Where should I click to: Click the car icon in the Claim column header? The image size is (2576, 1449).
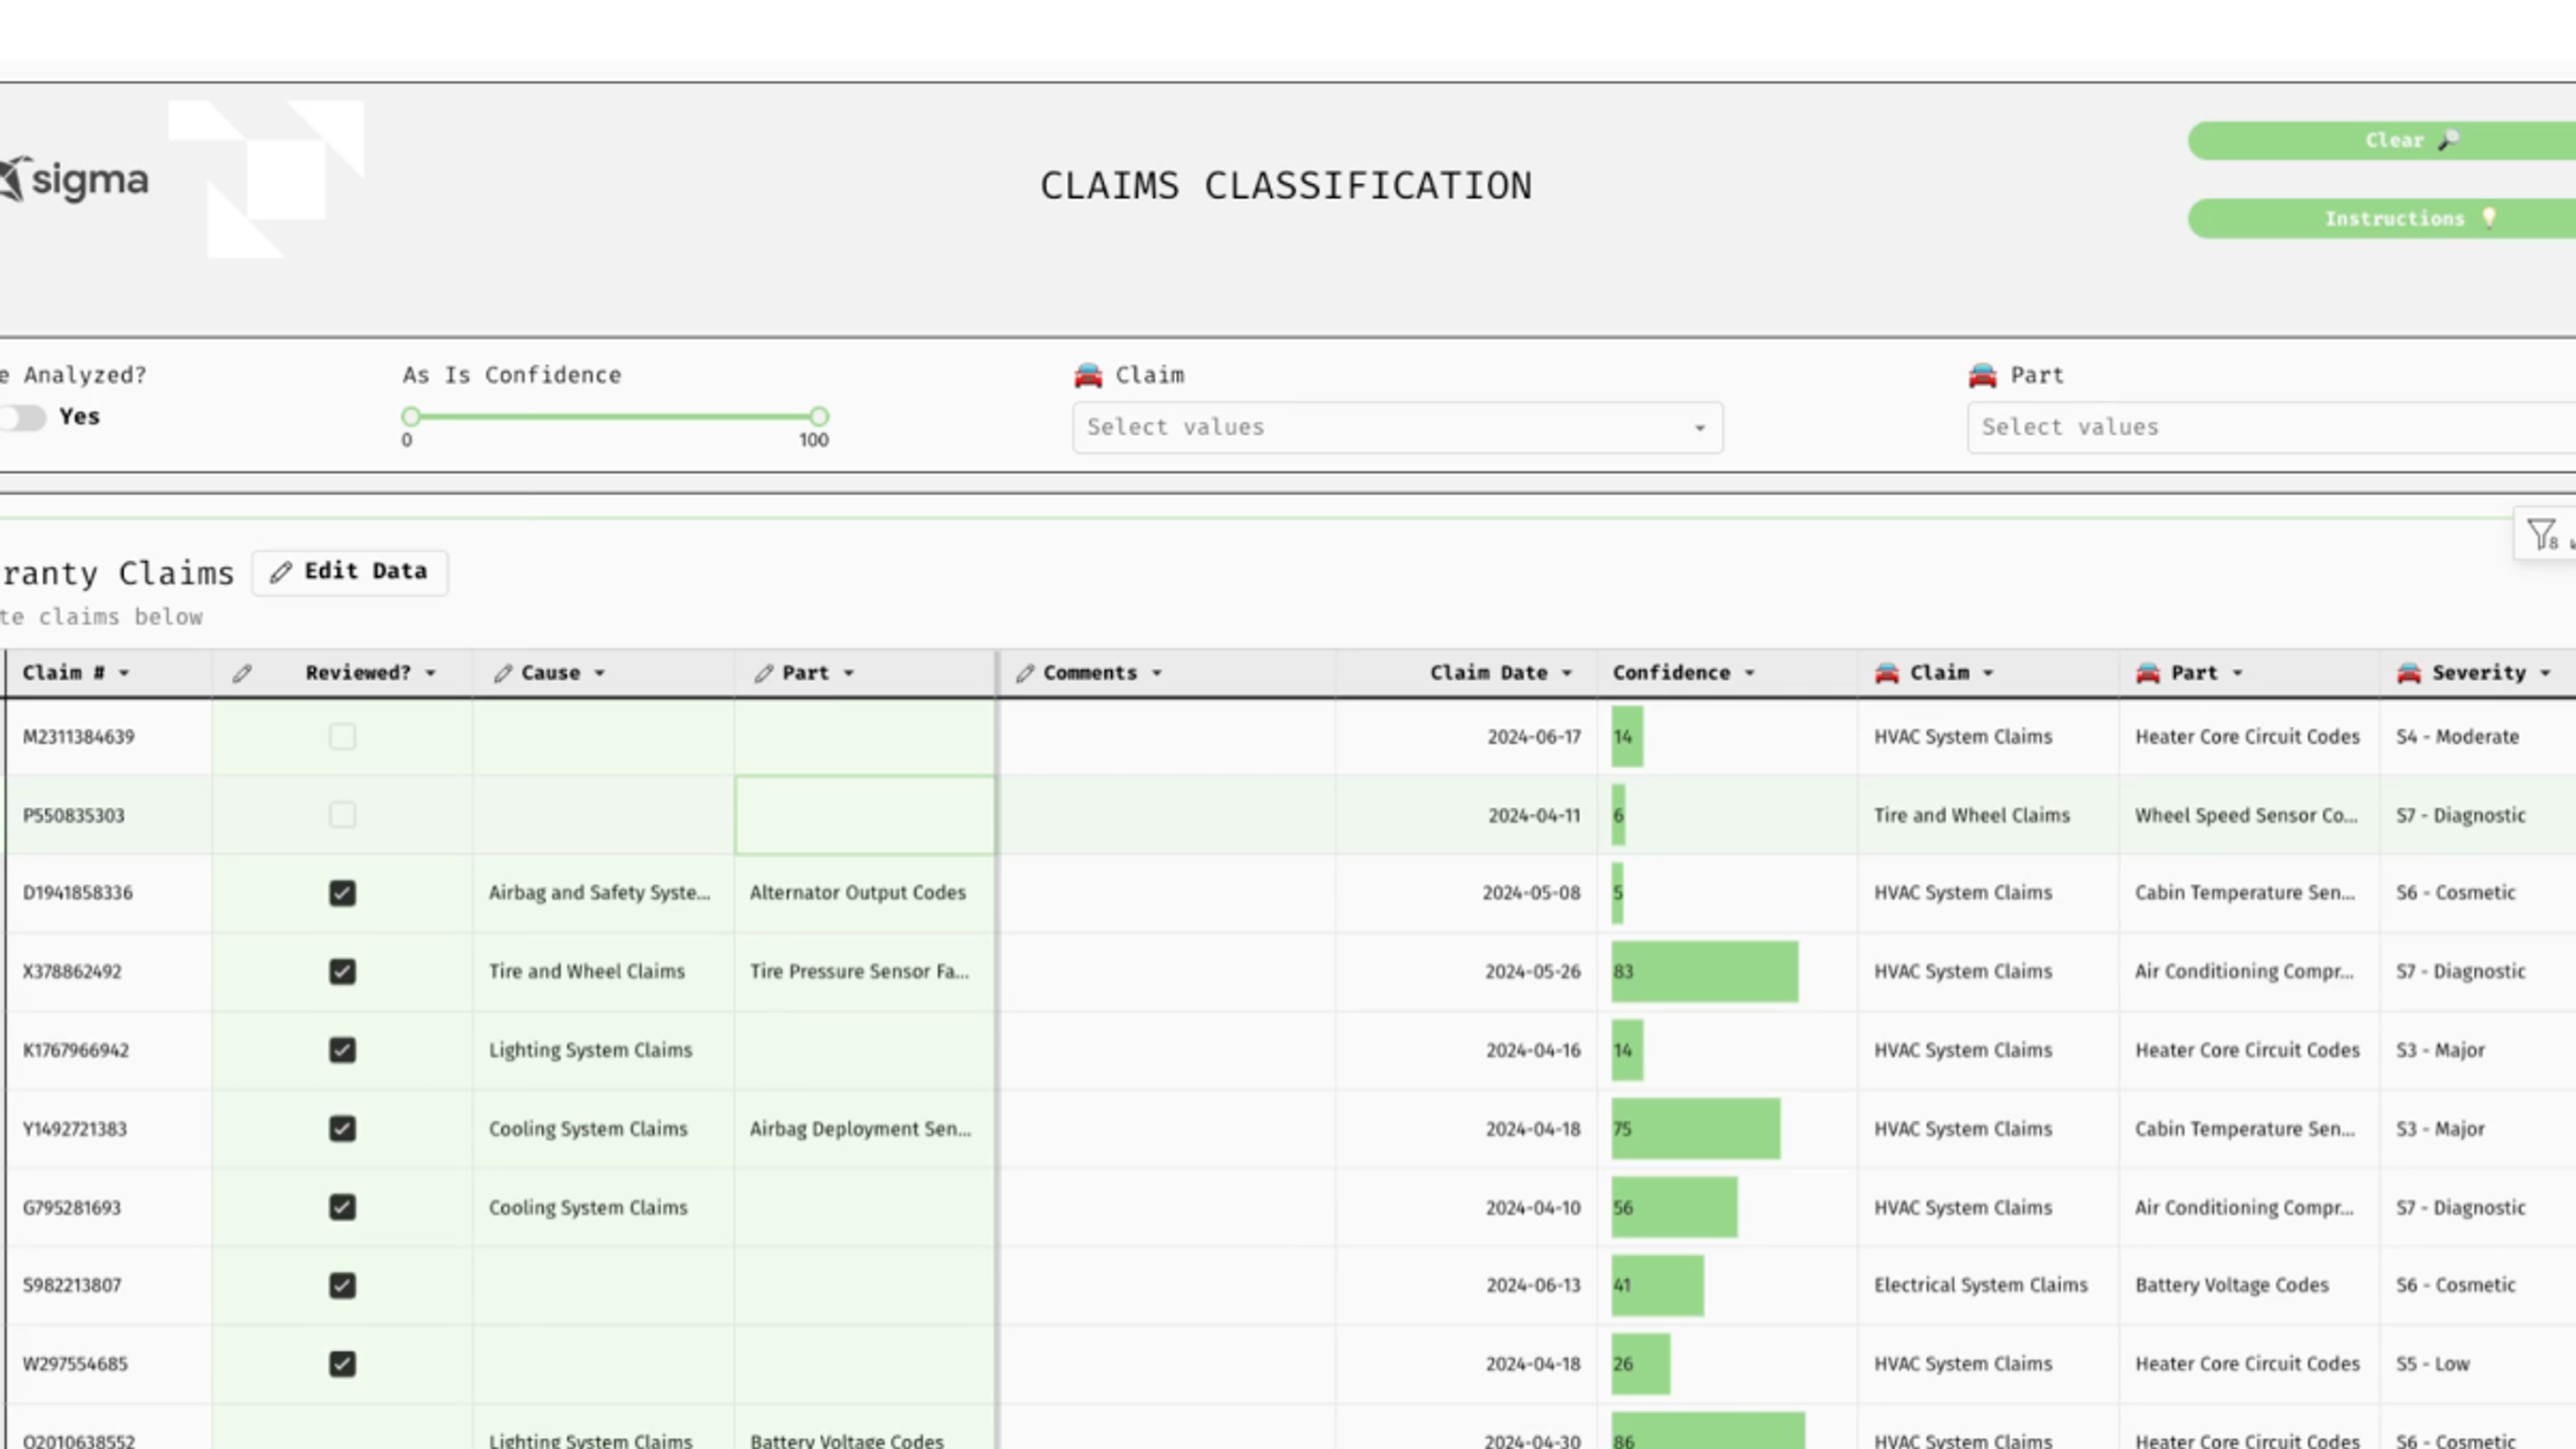coord(1887,673)
